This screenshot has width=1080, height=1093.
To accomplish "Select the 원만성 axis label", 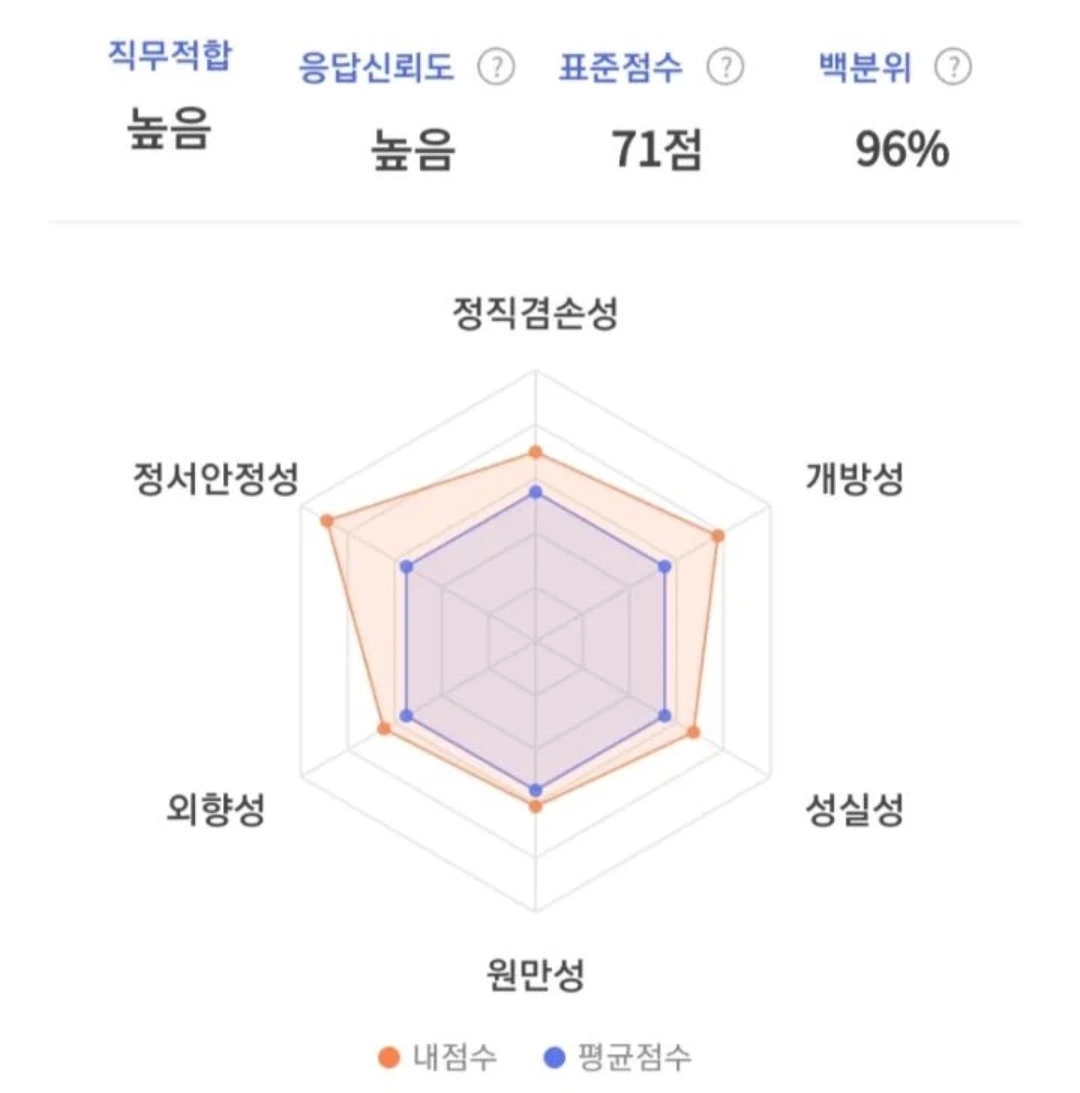I will (x=535, y=973).
